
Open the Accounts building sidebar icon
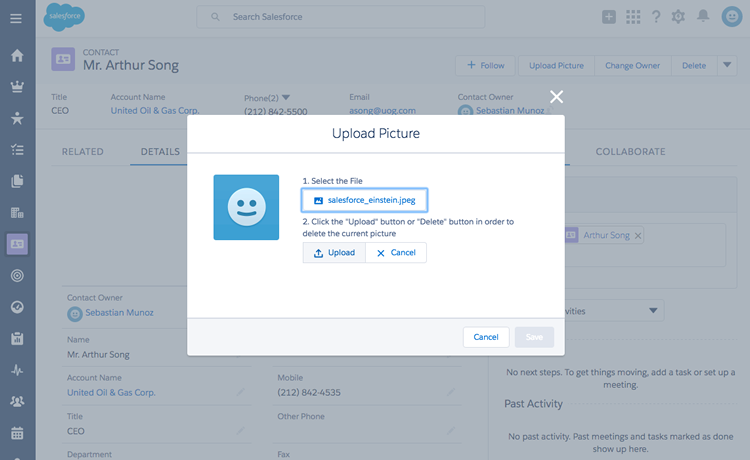[17, 213]
